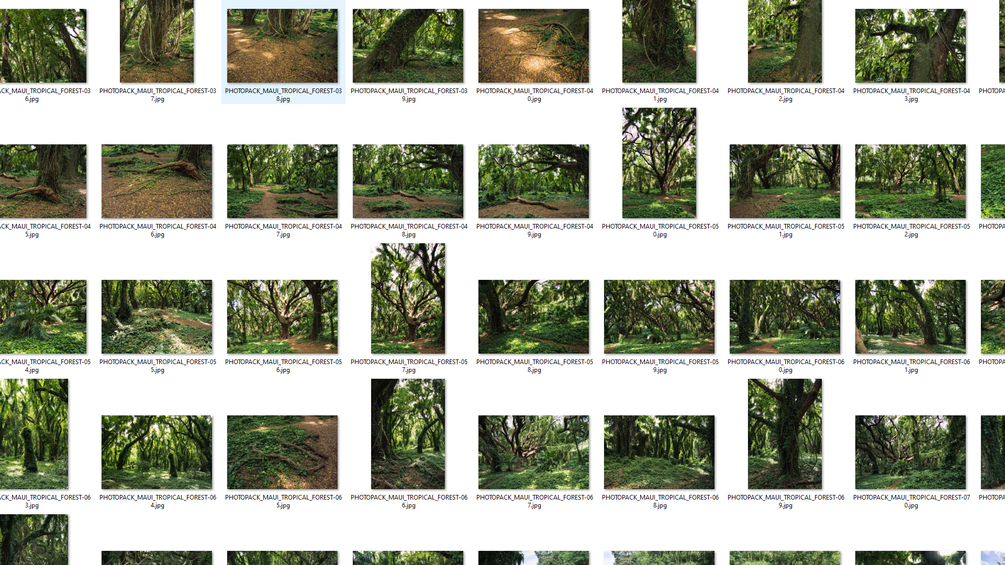Choose PHOTOPACK_MAUI_TROPICAL_FOREST-061.jpg image

(910, 317)
